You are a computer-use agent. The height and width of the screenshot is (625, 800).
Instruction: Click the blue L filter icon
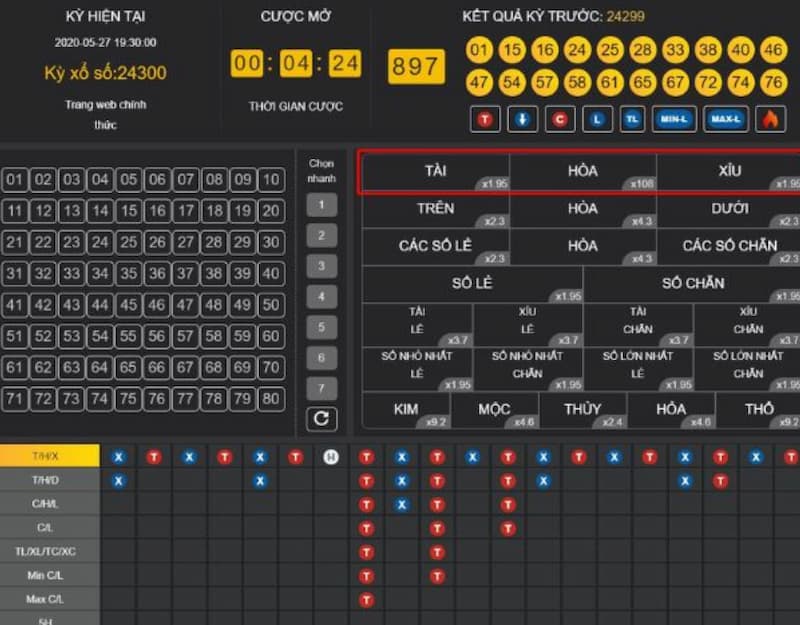[x=597, y=120]
